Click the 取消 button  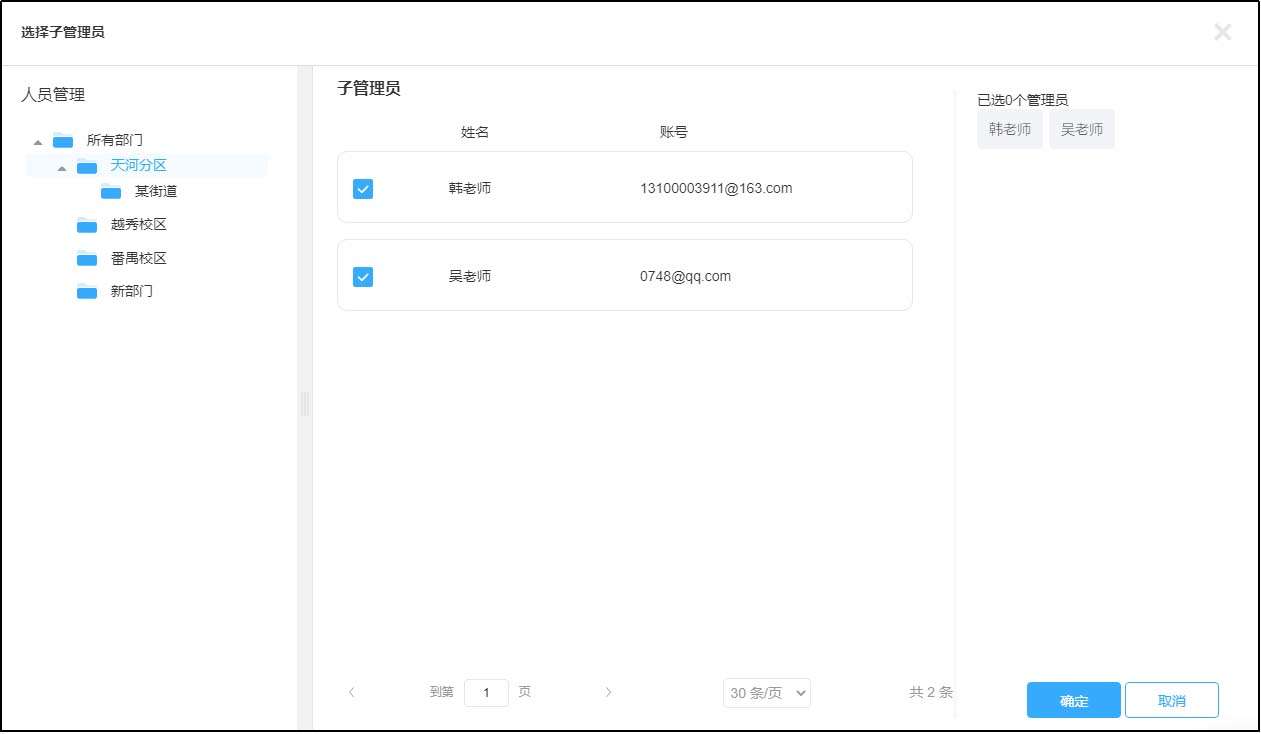[x=1171, y=700]
